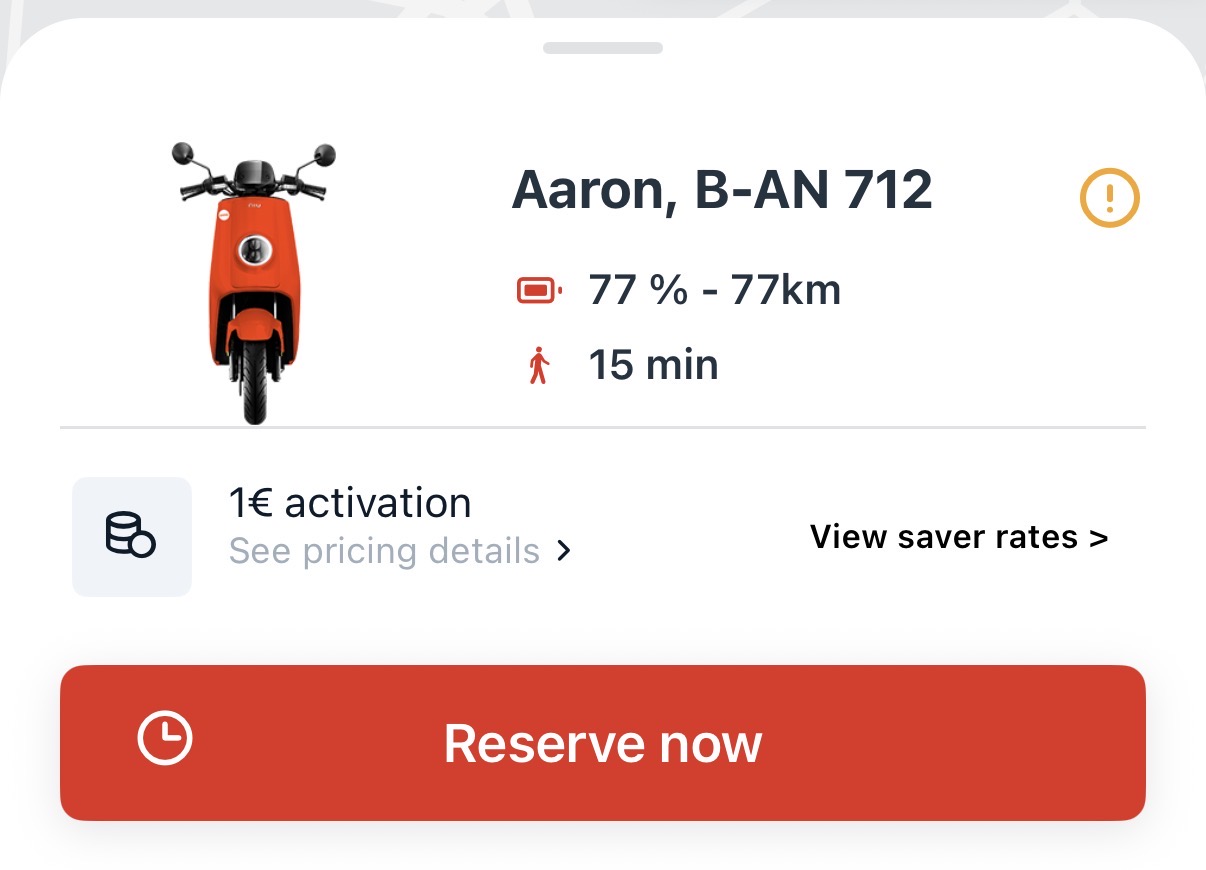Expand pricing details via the chevron arrow
This screenshot has width=1206, height=870.
pos(564,551)
